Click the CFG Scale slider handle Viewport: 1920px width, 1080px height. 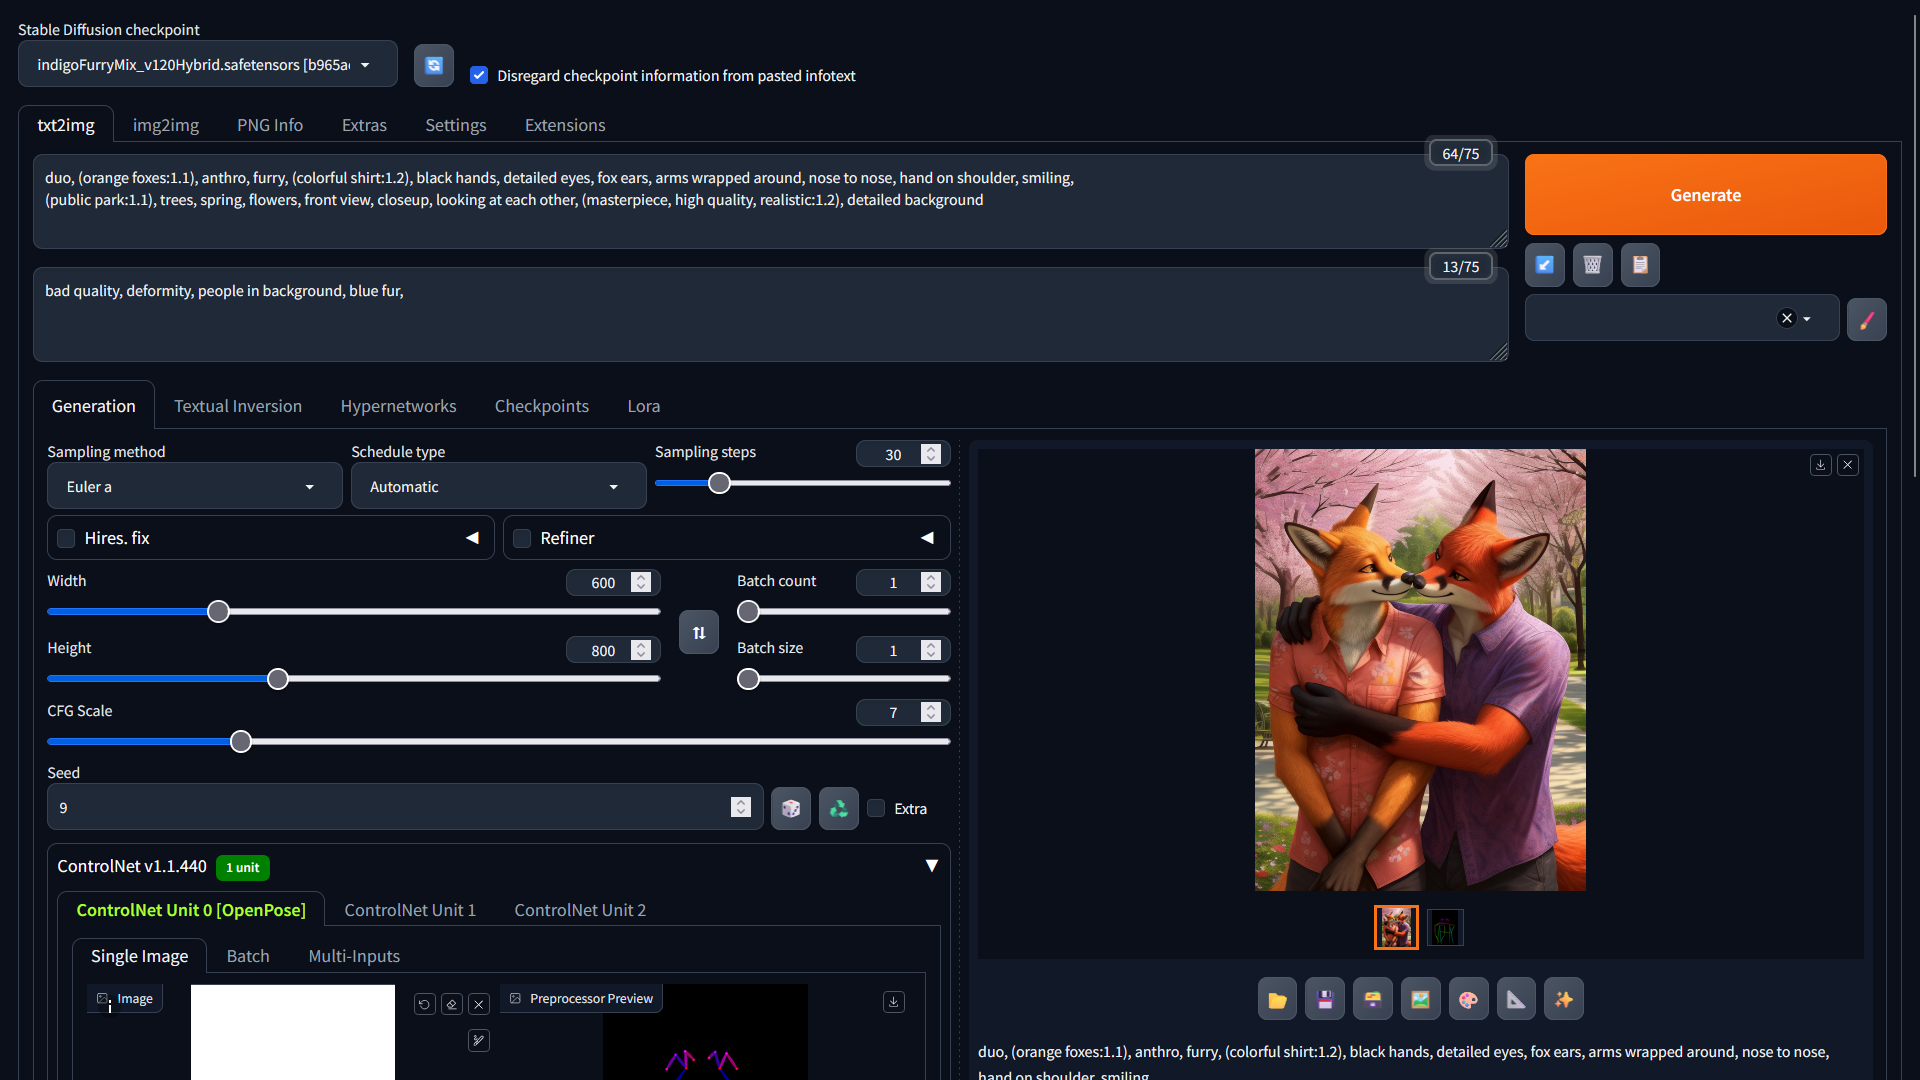click(241, 742)
